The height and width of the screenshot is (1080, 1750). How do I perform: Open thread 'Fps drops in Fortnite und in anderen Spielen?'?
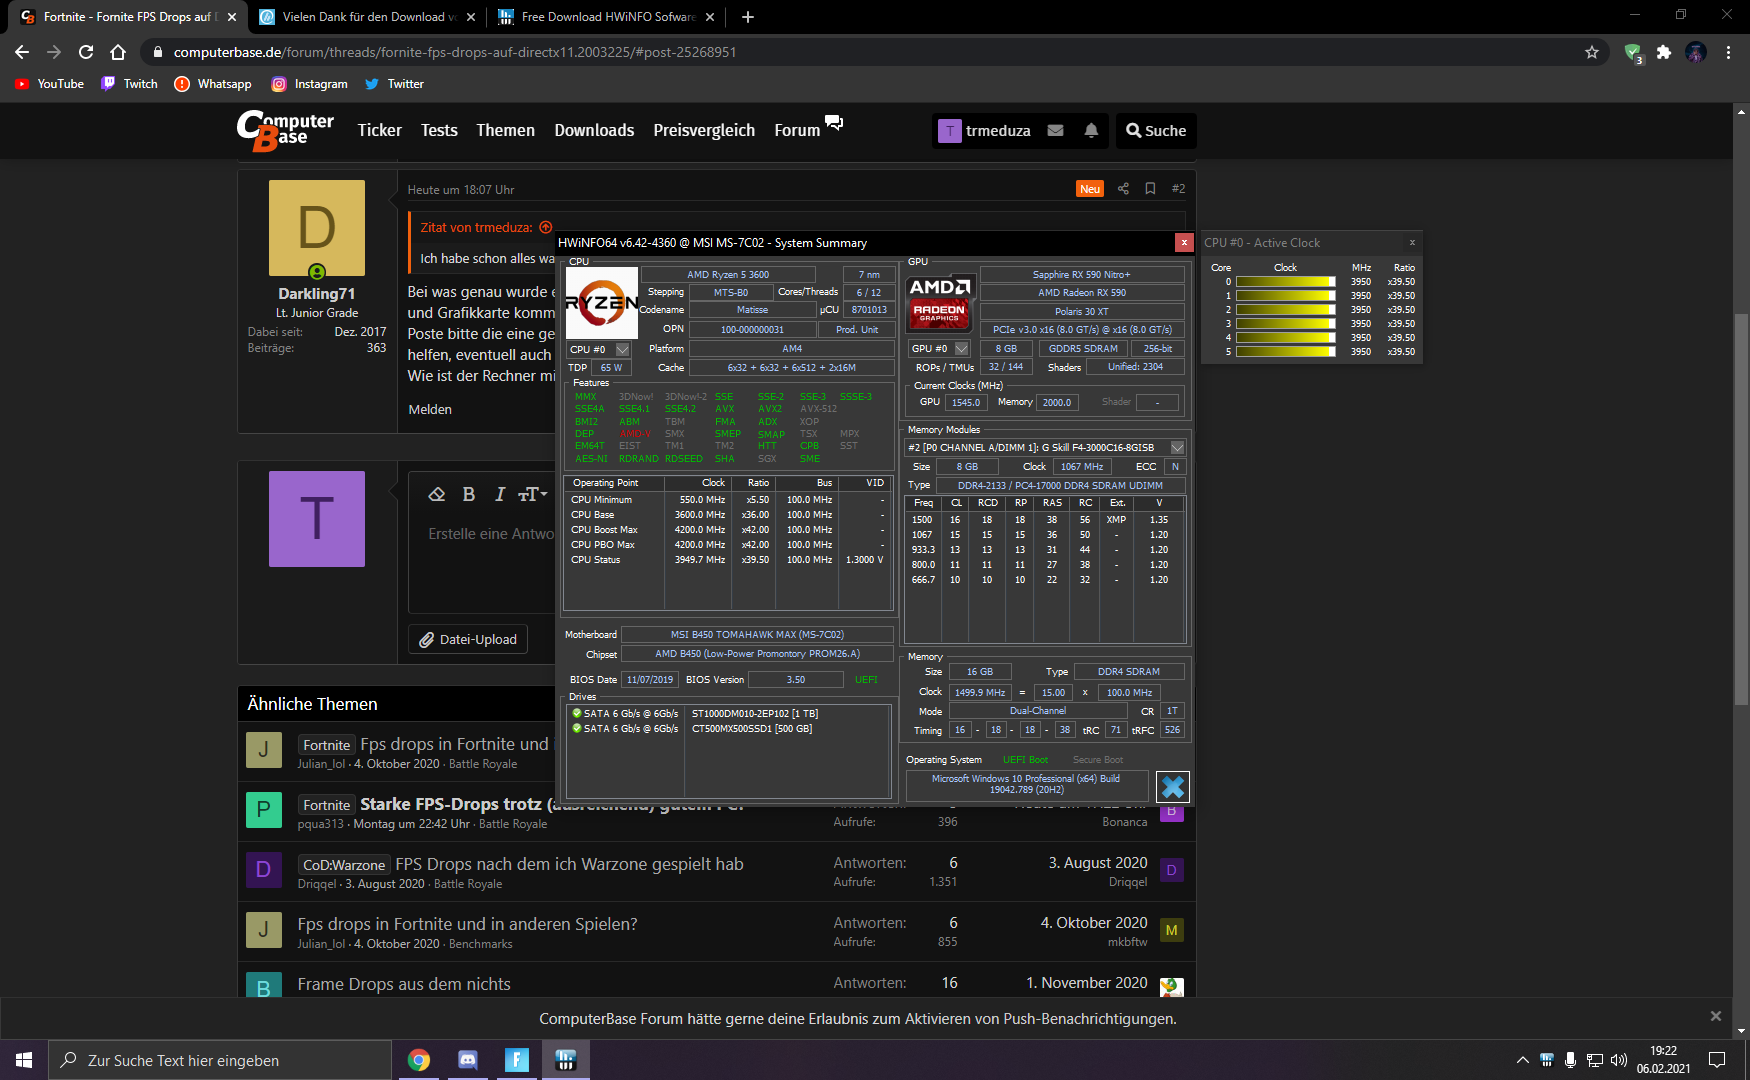point(468,924)
